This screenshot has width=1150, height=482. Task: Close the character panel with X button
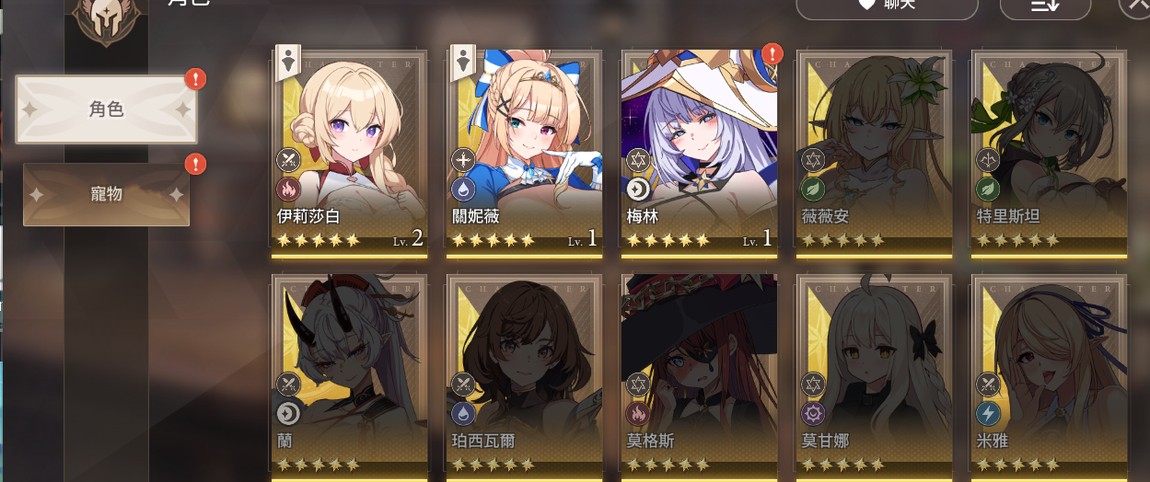coord(1135,5)
